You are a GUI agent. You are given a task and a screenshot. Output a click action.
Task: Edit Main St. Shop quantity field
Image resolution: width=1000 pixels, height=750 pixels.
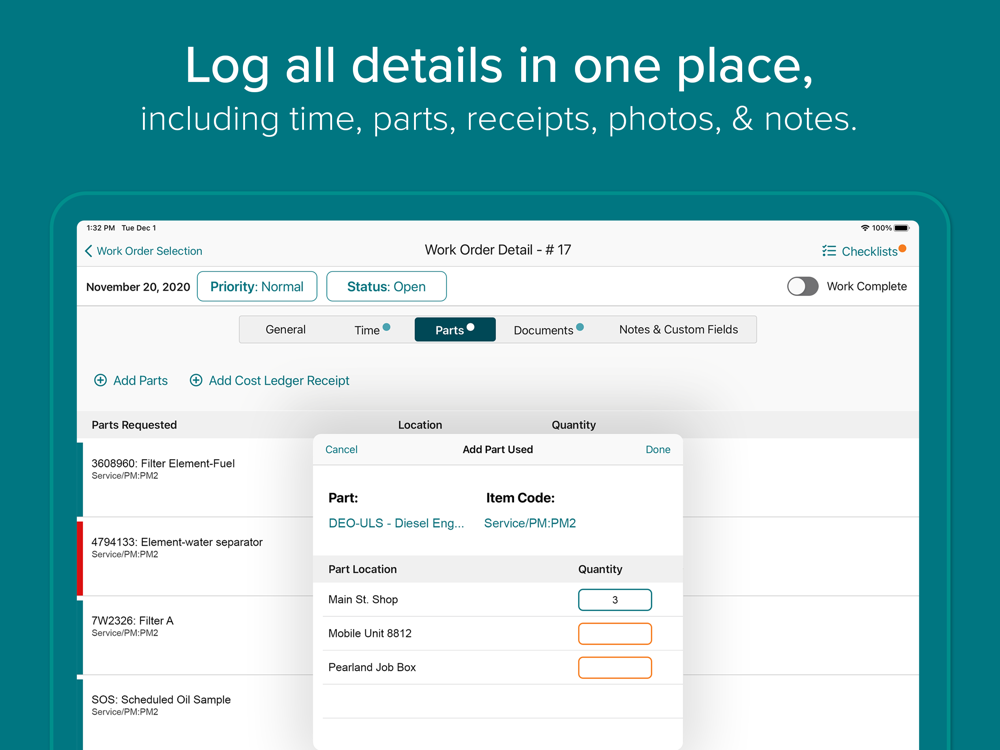615,599
